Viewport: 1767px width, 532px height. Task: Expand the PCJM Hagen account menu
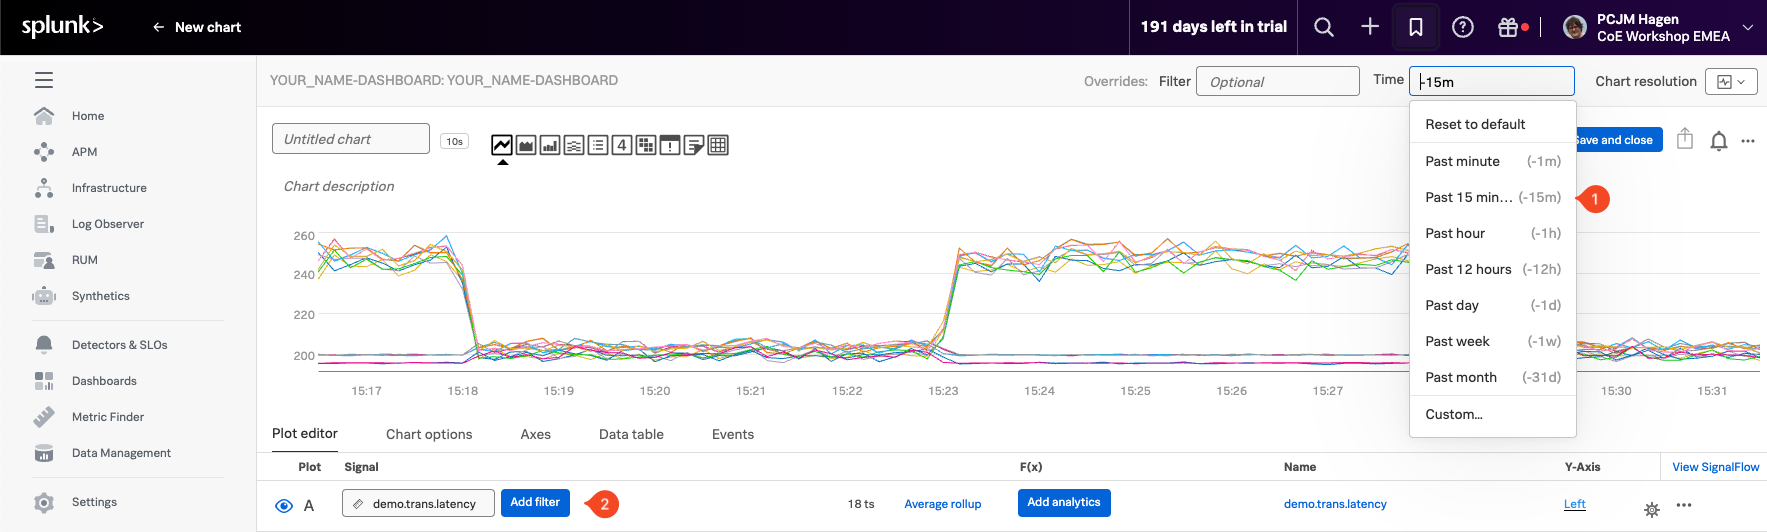point(1747,27)
